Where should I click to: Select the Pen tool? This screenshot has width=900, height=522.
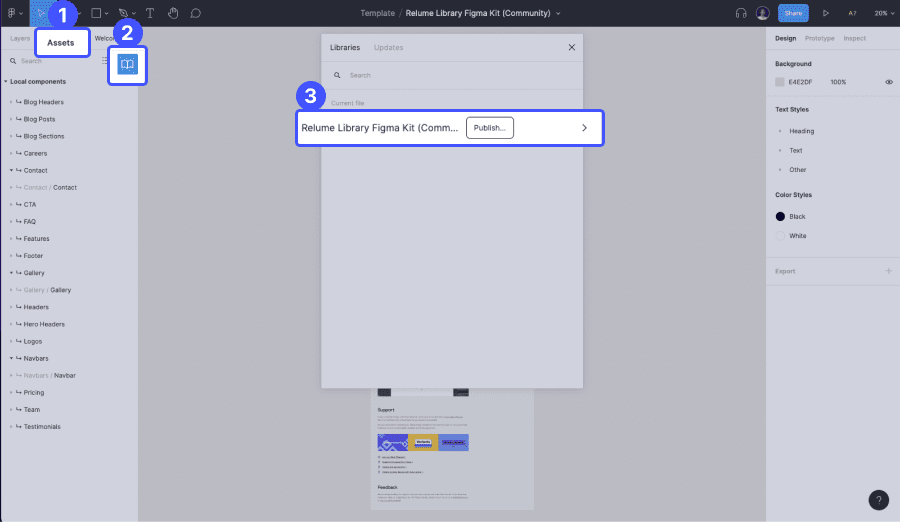click(123, 13)
